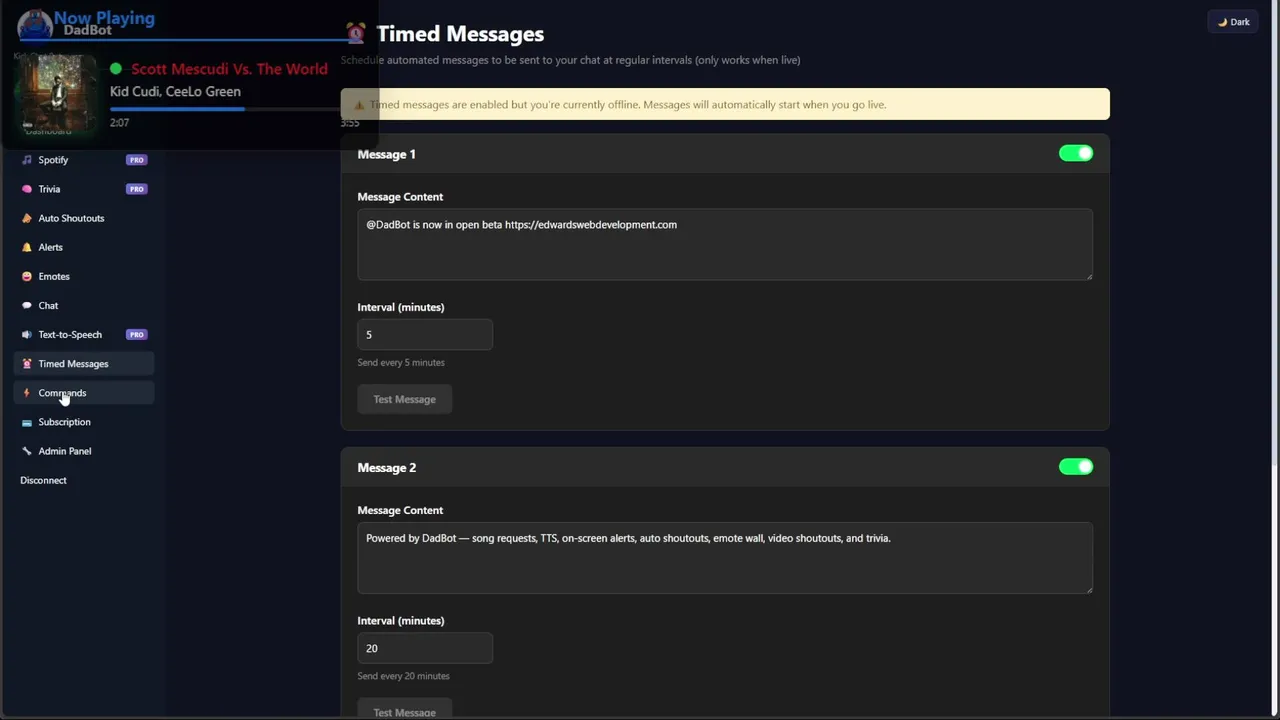1280x720 pixels.
Task: Go to Subscription page
Action: tap(84, 422)
